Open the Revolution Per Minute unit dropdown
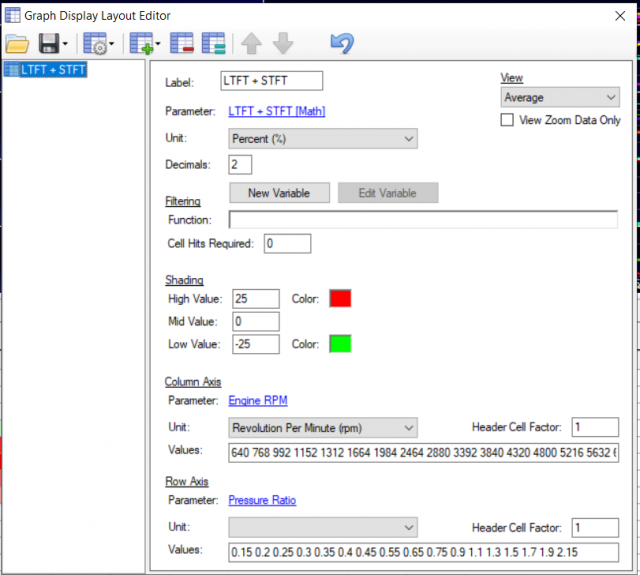 pos(322,428)
